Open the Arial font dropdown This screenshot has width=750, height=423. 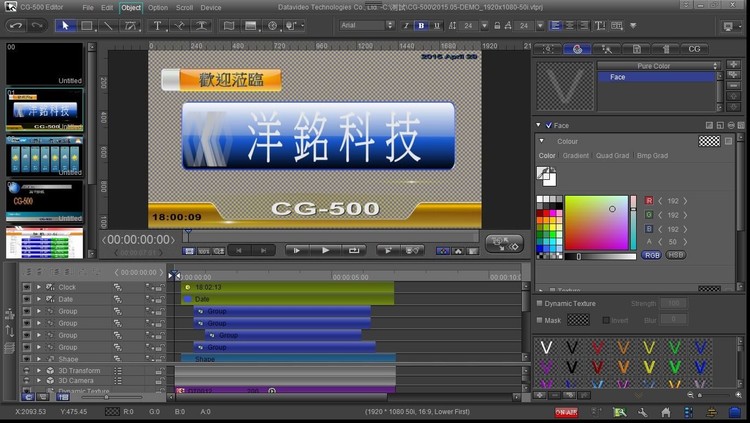point(367,25)
